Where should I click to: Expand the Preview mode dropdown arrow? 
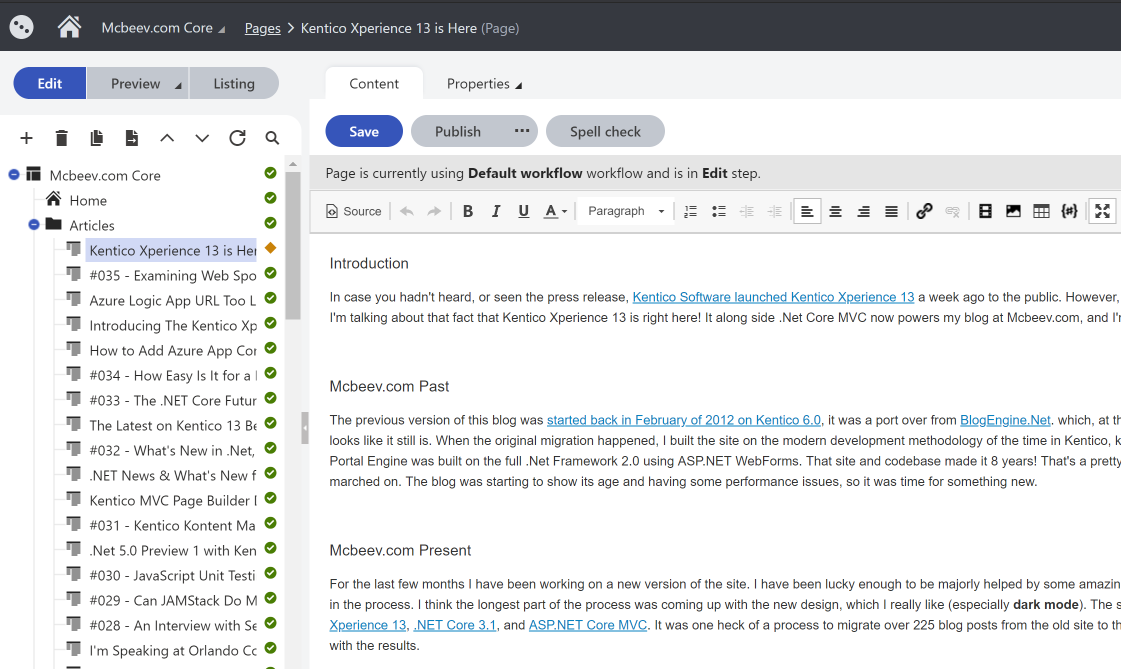pyautogui.click(x=178, y=85)
